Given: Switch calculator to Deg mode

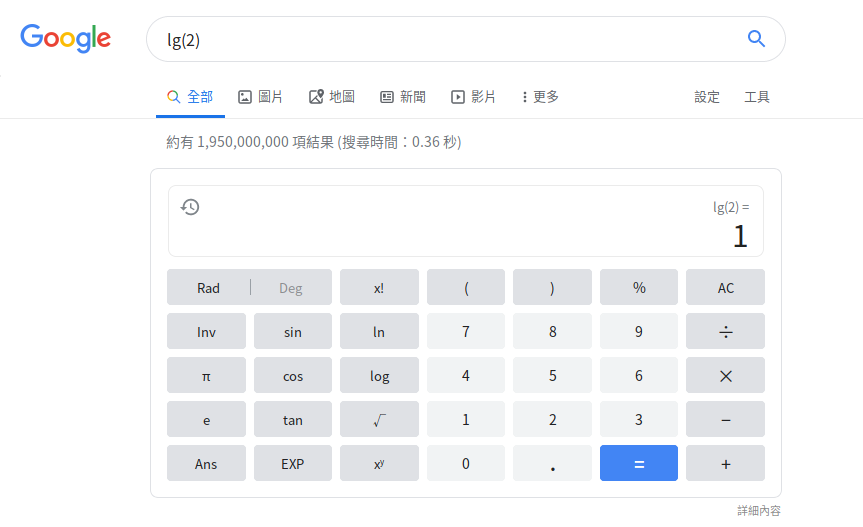Looking at the screenshot, I should (290, 288).
